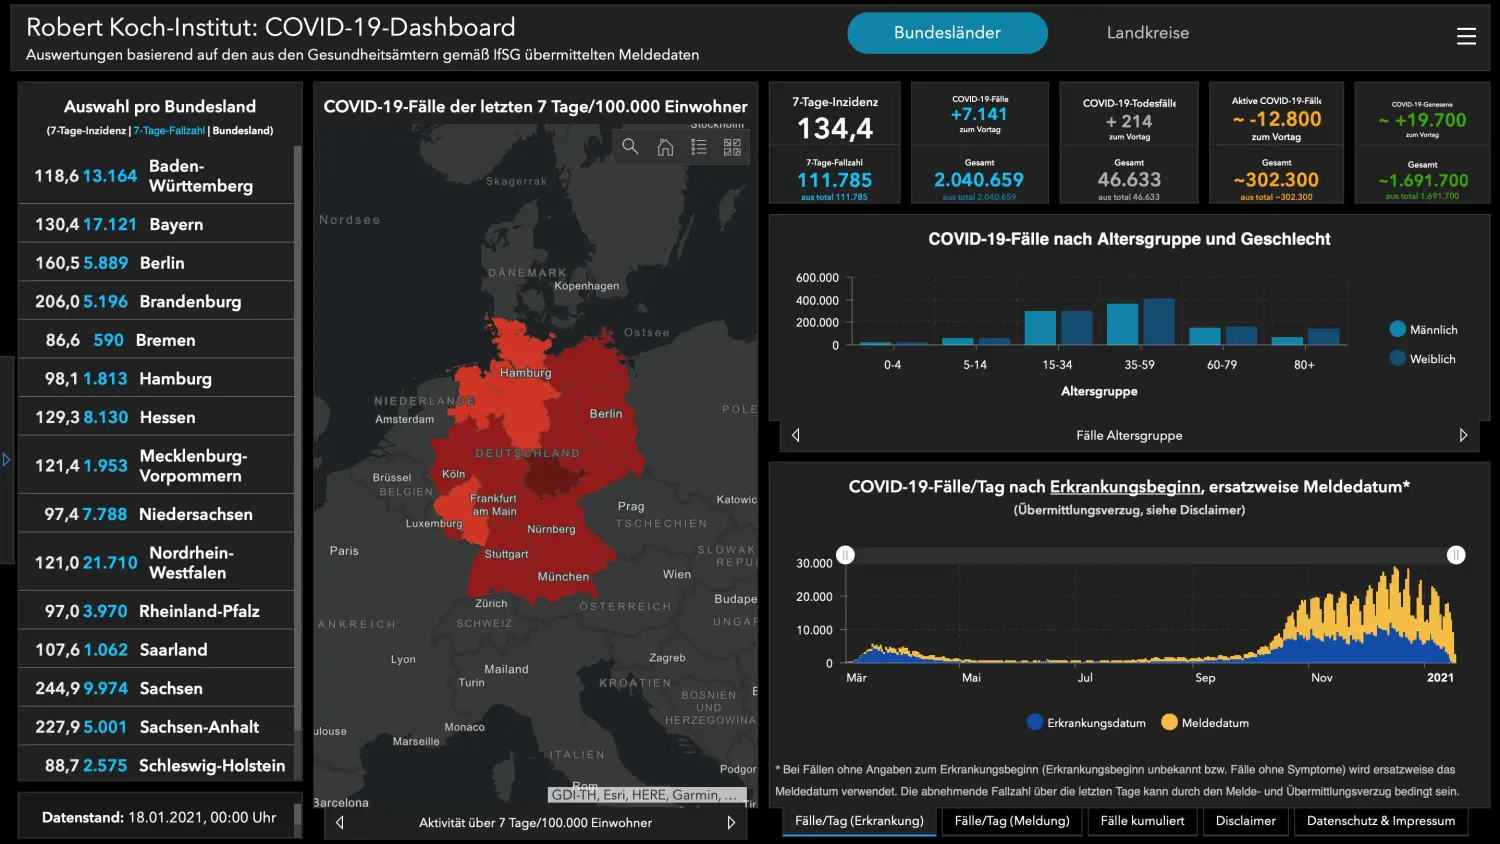Switch to the Landkreise view
The image size is (1500, 844).
[x=1147, y=33]
